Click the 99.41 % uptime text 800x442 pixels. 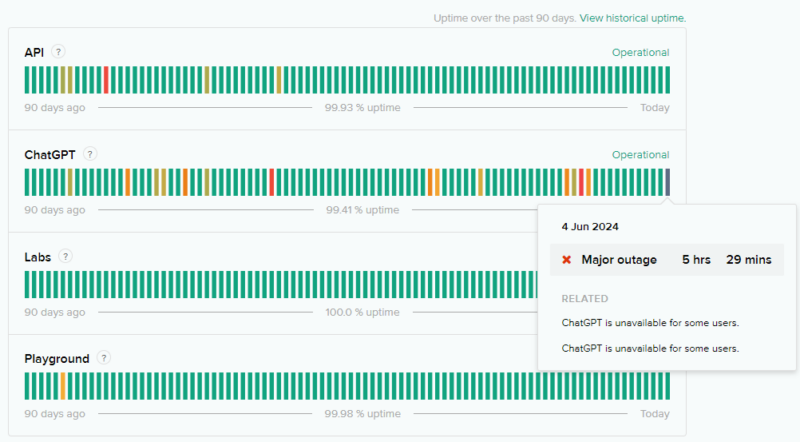[363, 210]
